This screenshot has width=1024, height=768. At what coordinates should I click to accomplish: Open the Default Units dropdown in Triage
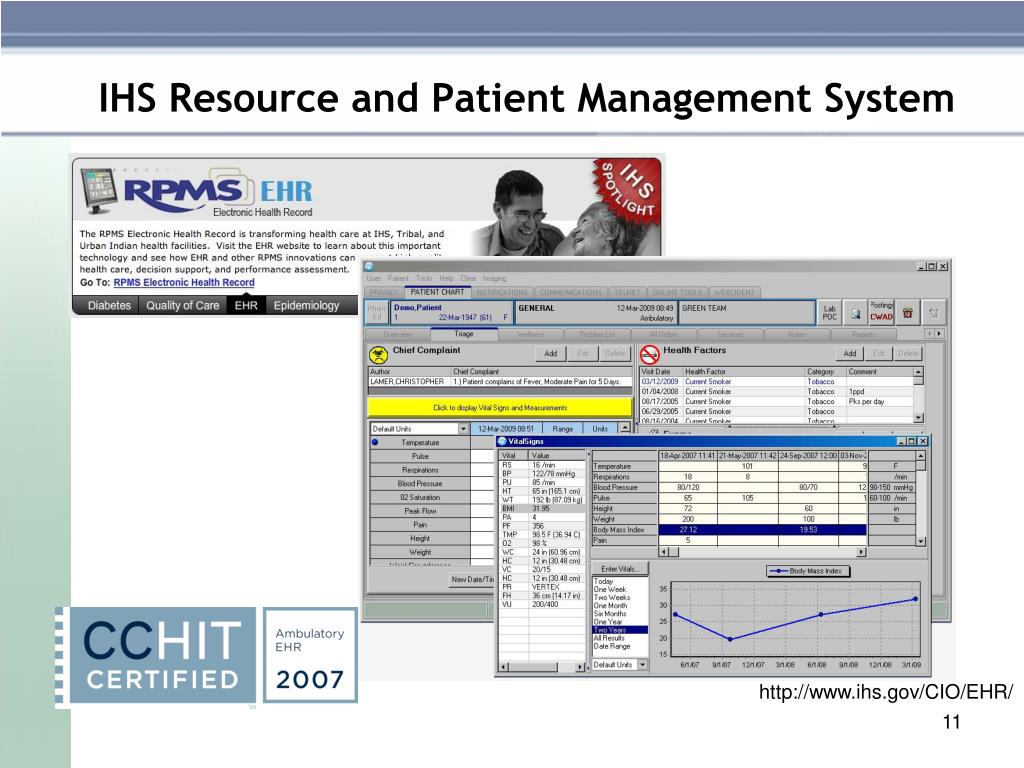click(x=463, y=429)
